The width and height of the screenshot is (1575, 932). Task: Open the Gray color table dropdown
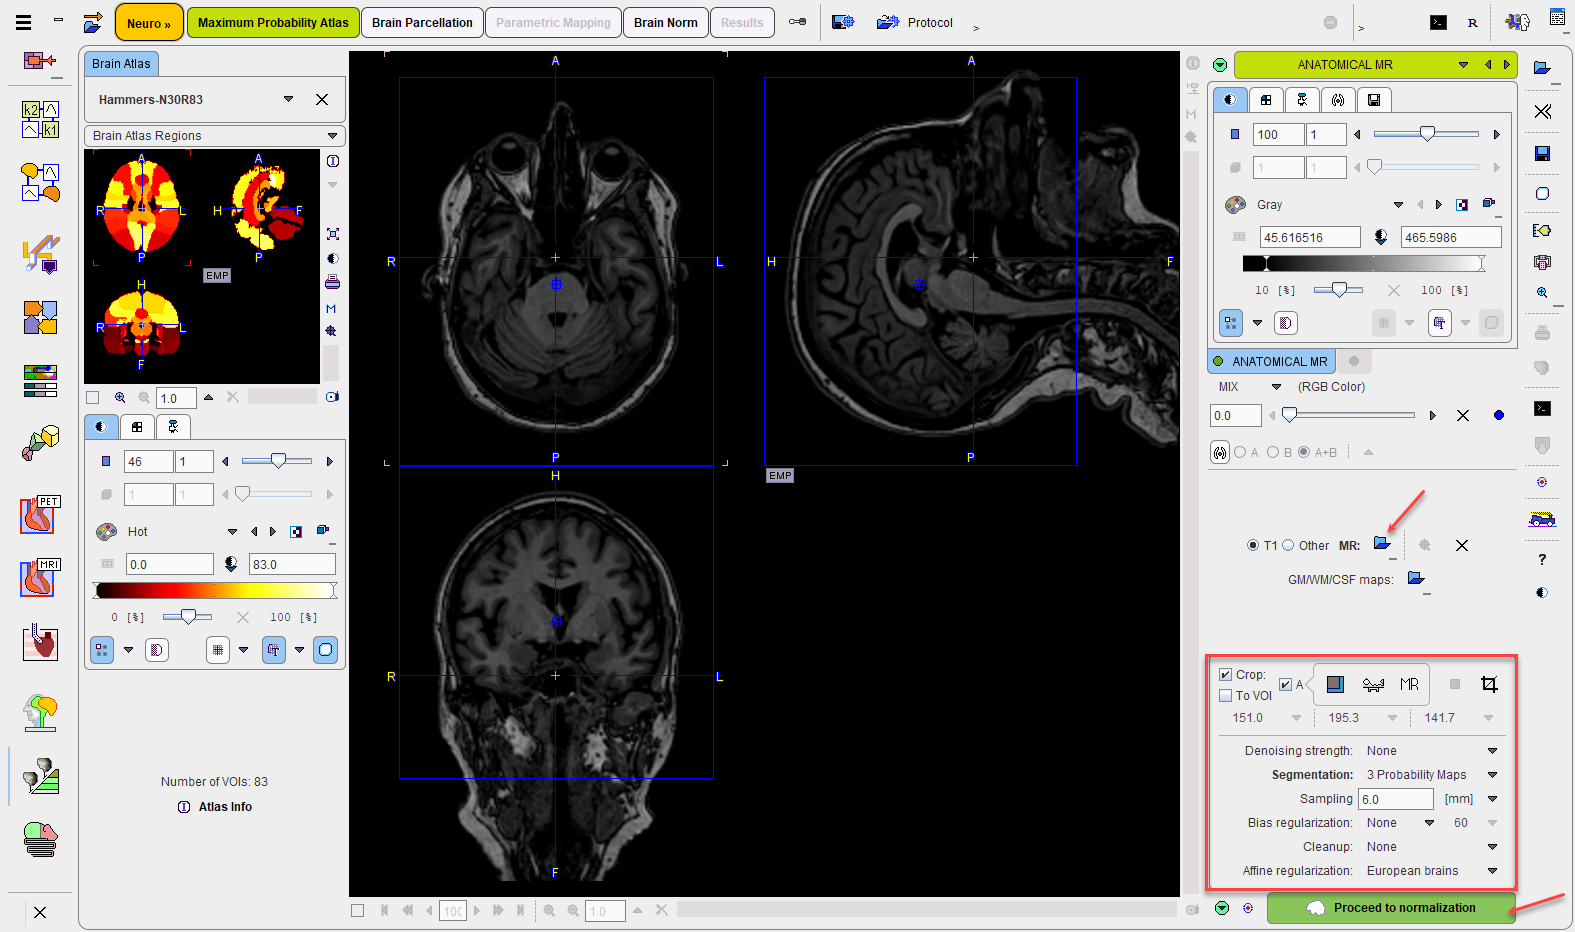point(1398,205)
